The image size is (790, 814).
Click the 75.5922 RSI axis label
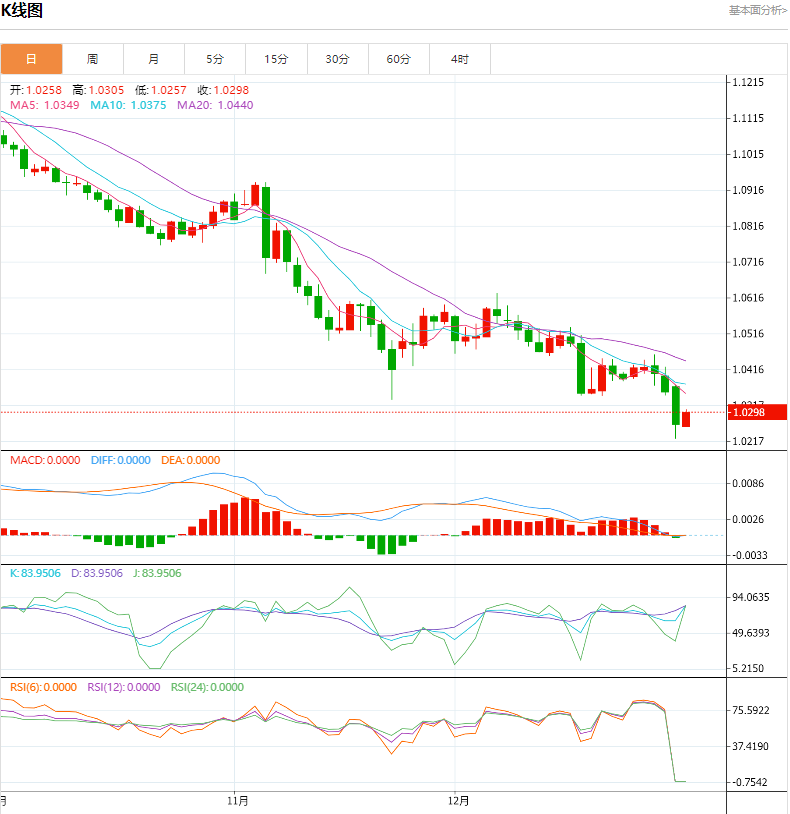[x=751, y=711]
